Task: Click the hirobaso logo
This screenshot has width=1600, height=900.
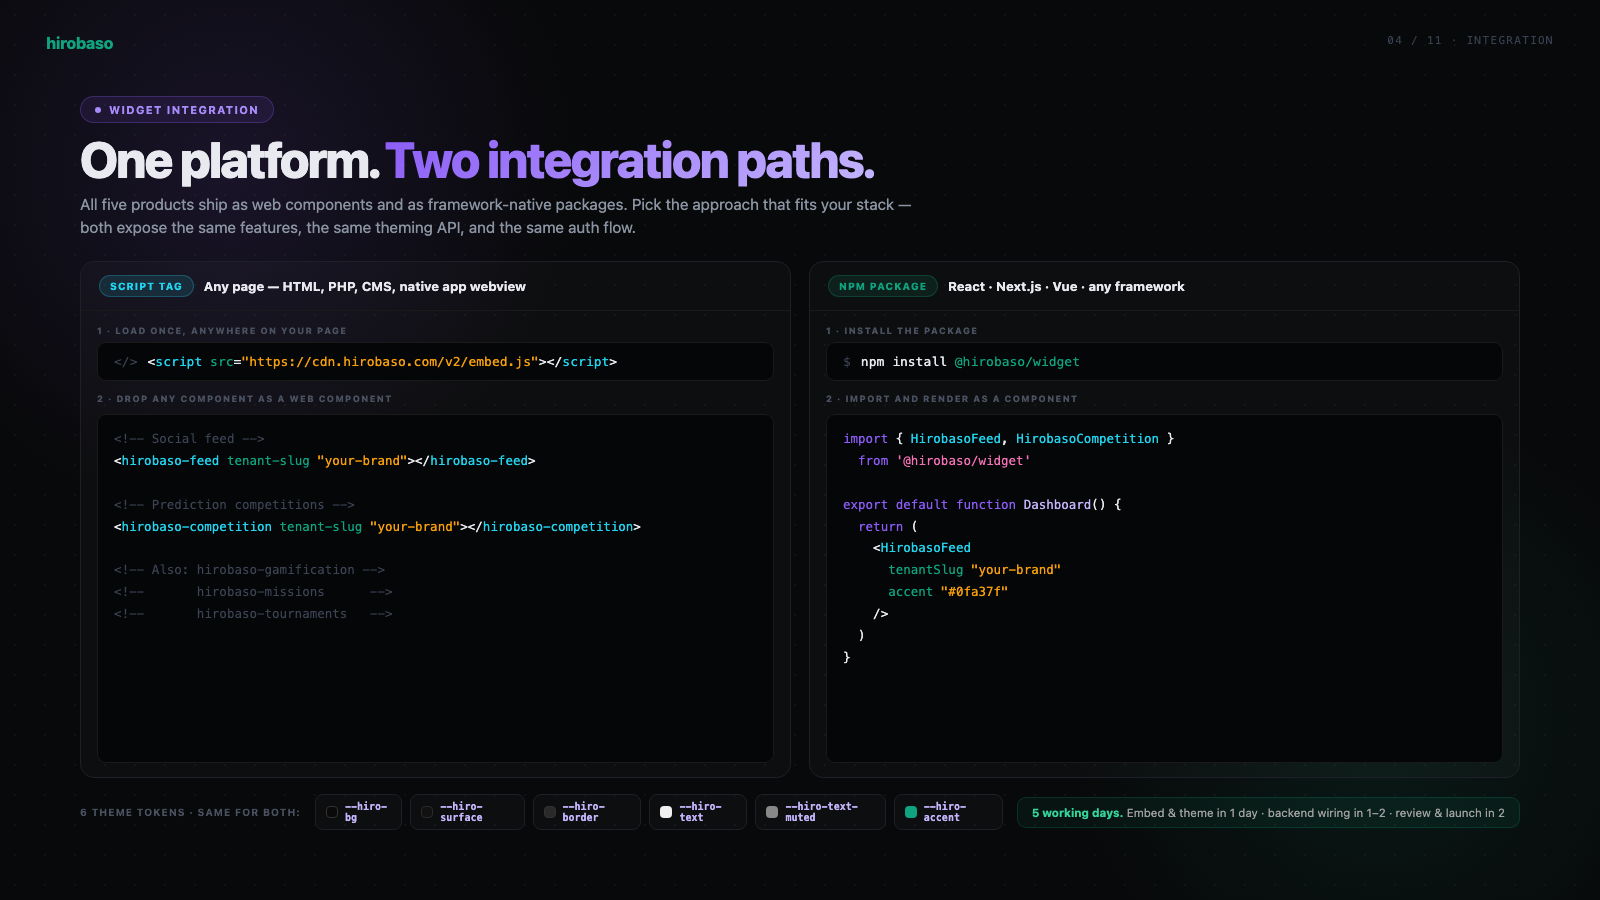Action: pos(79,43)
